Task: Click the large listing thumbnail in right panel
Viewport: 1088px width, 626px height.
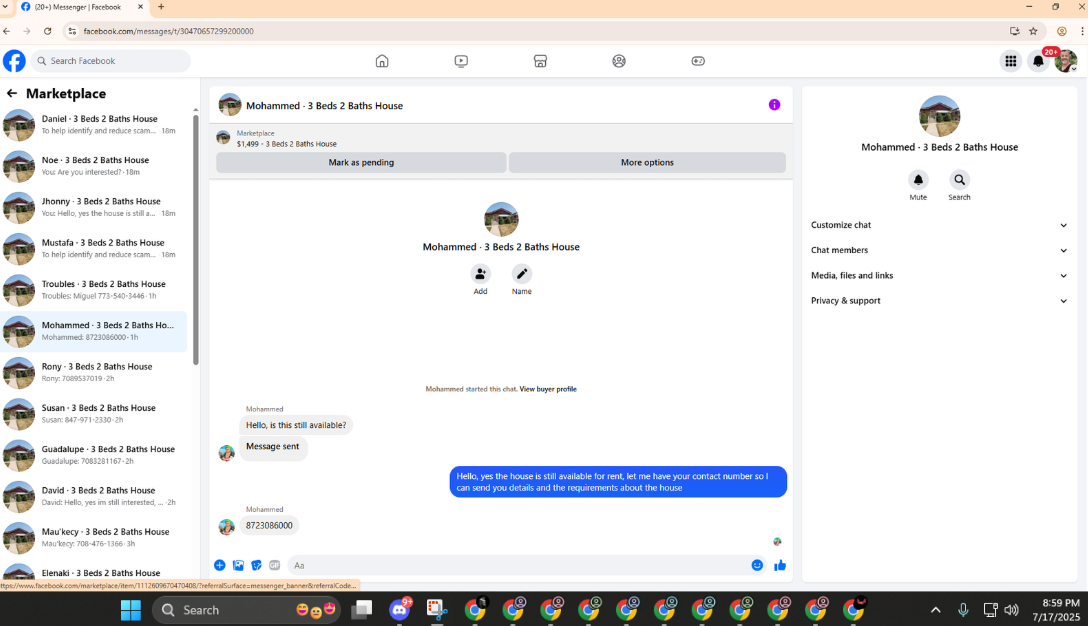Action: pos(940,116)
